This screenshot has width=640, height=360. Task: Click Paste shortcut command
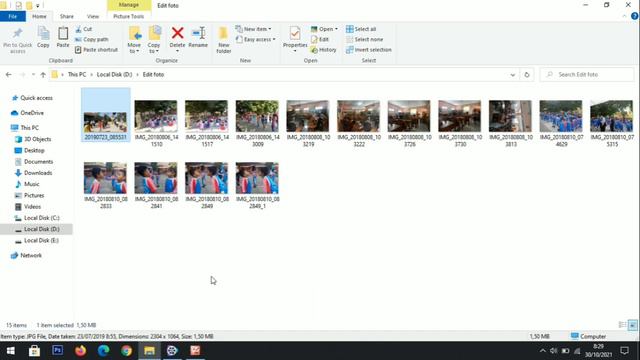pyautogui.click(x=97, y=49)
